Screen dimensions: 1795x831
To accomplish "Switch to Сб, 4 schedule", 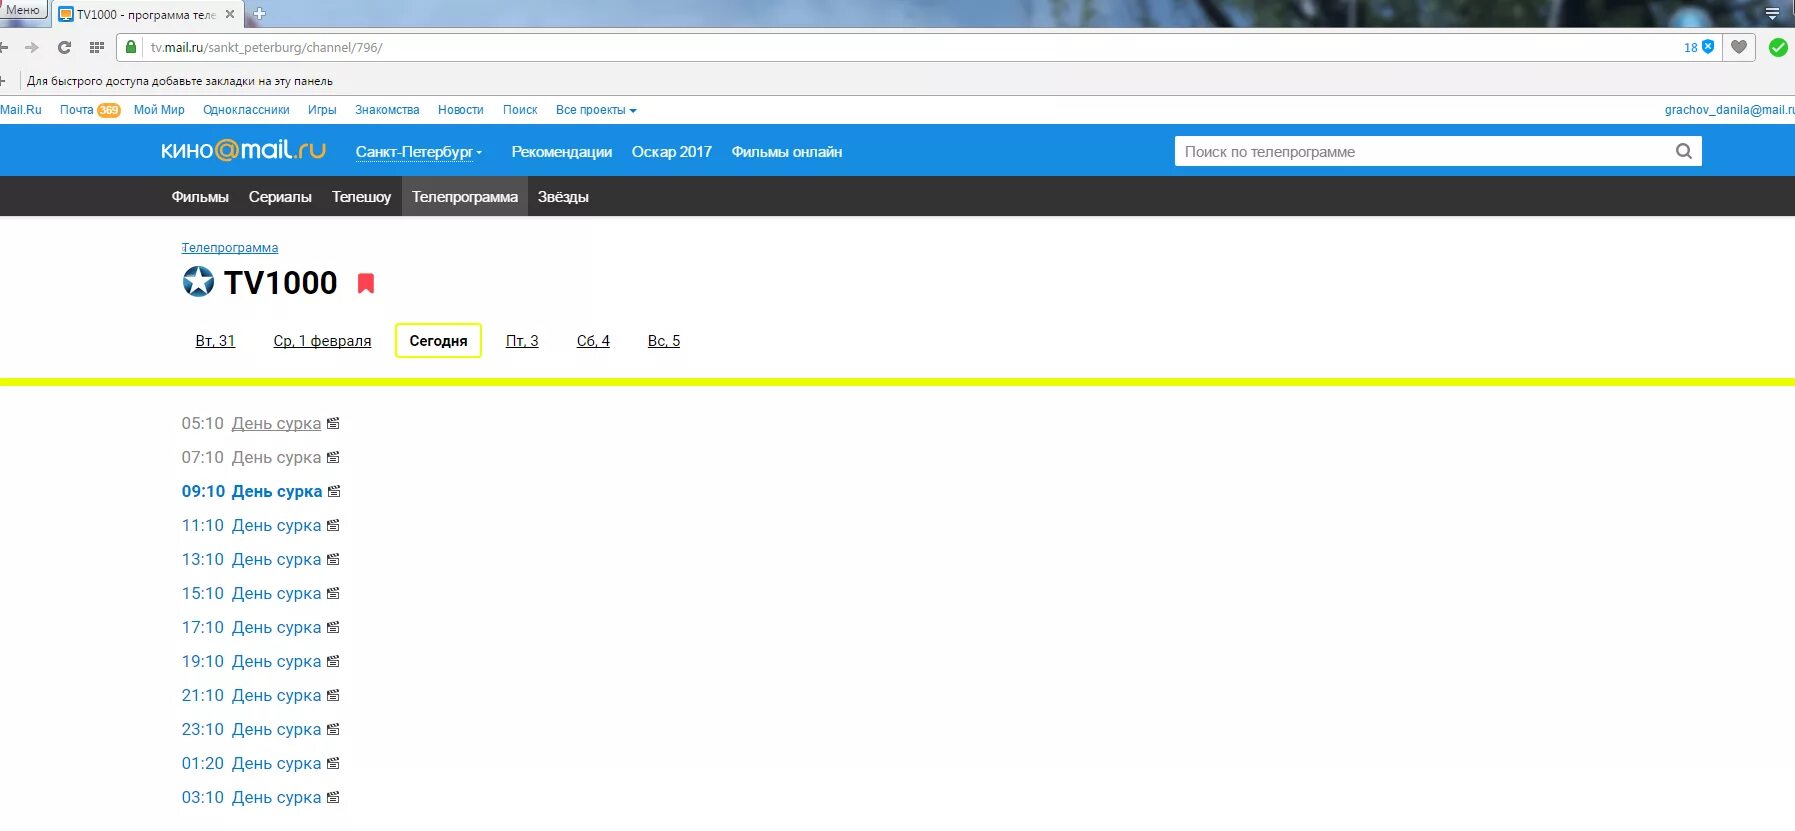I will coord(593,341).
